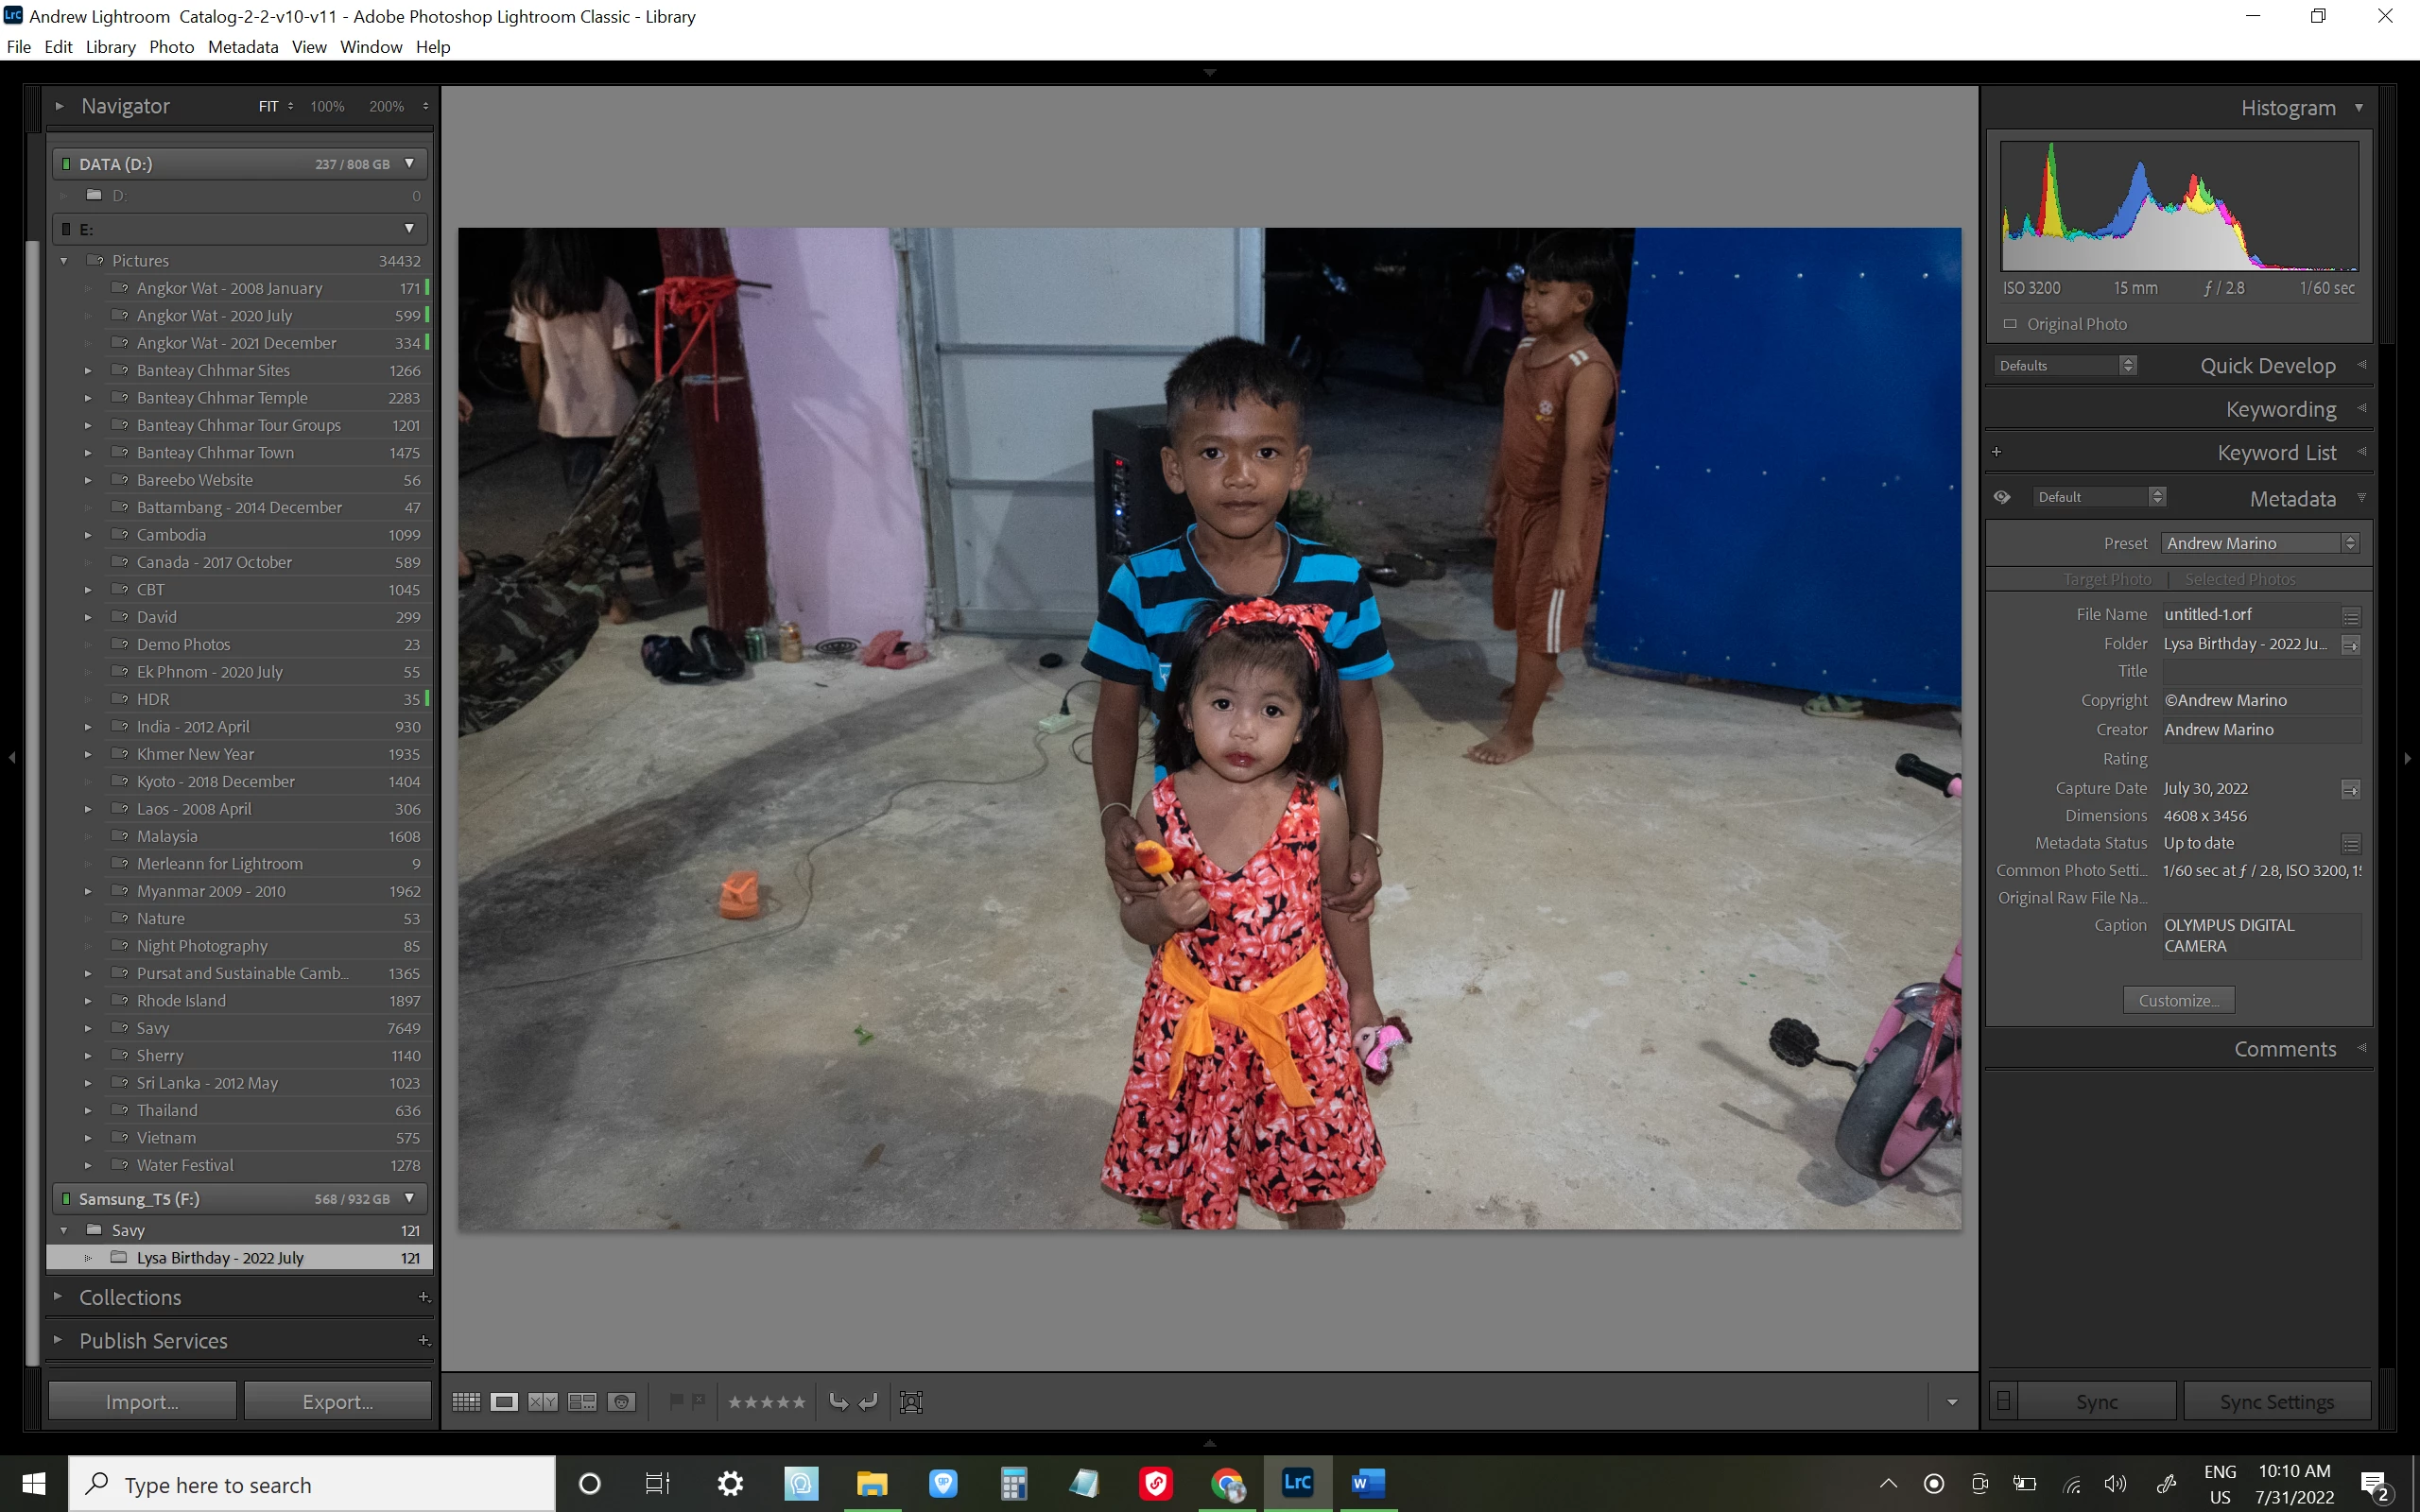Open Lightroom Classic in taskbar

[1297, 1483]
